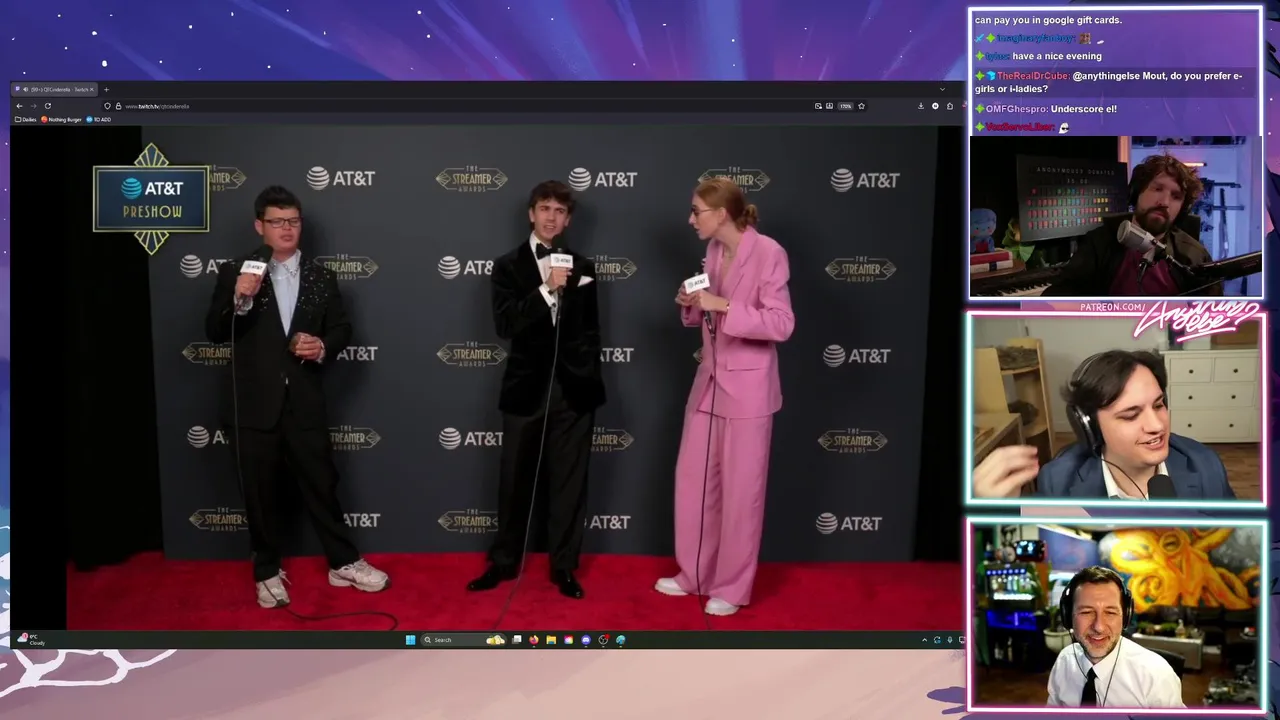Open a new browser tab
This screenshot has width=1280, height=720.
(106, 89)
